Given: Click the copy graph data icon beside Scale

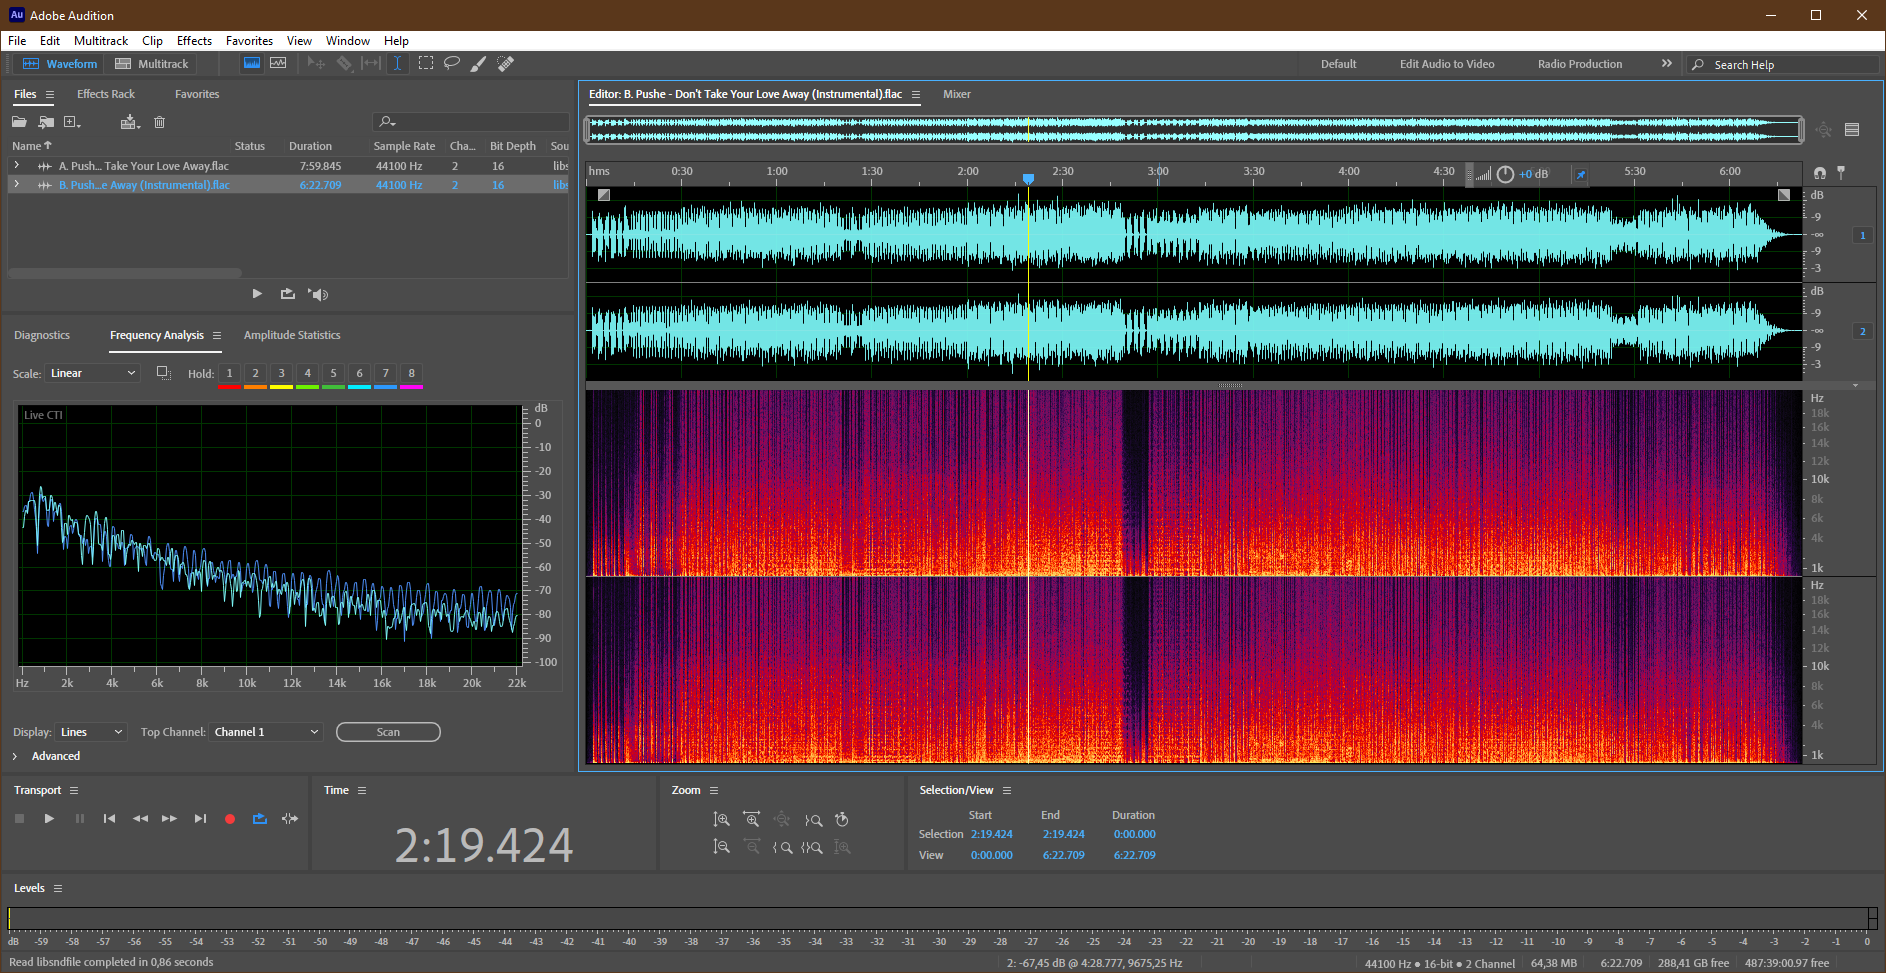Looking at the screenshot, I should pyautogui.click(x=164, y=373).
